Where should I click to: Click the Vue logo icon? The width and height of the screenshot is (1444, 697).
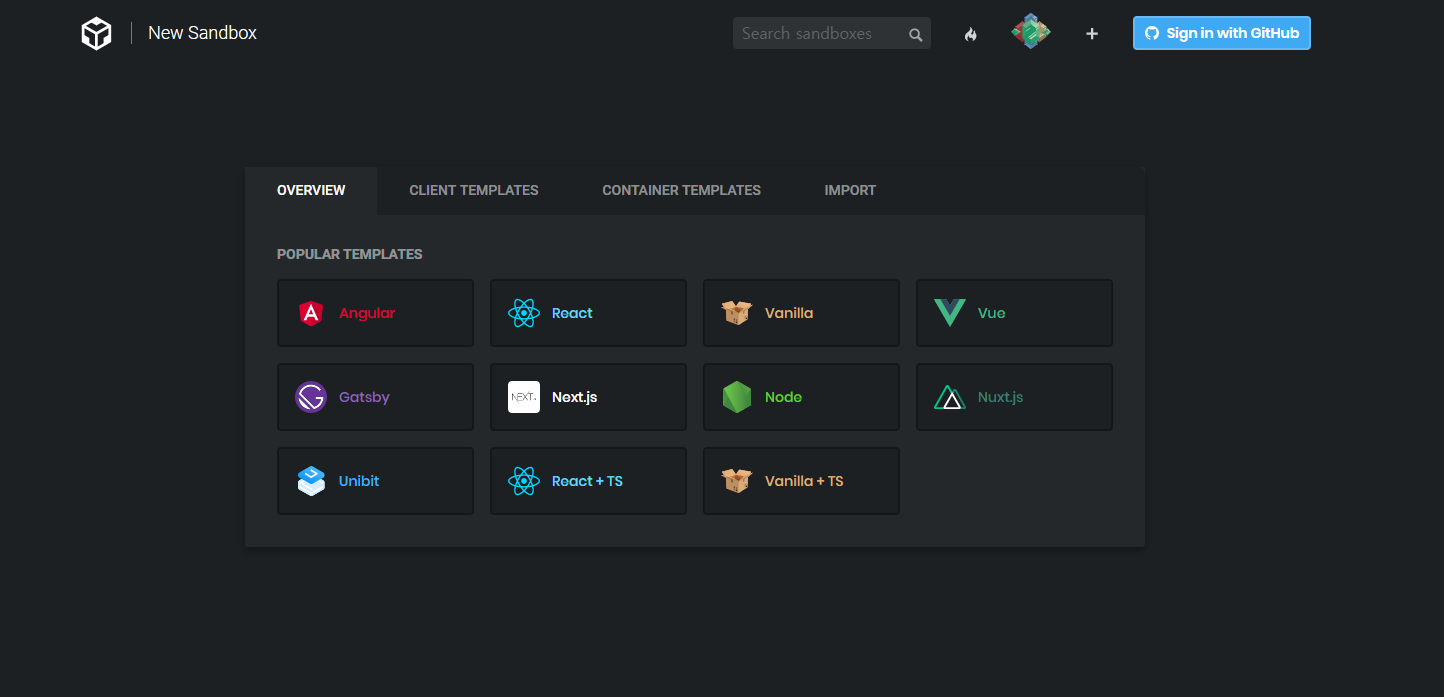(950, 313)
